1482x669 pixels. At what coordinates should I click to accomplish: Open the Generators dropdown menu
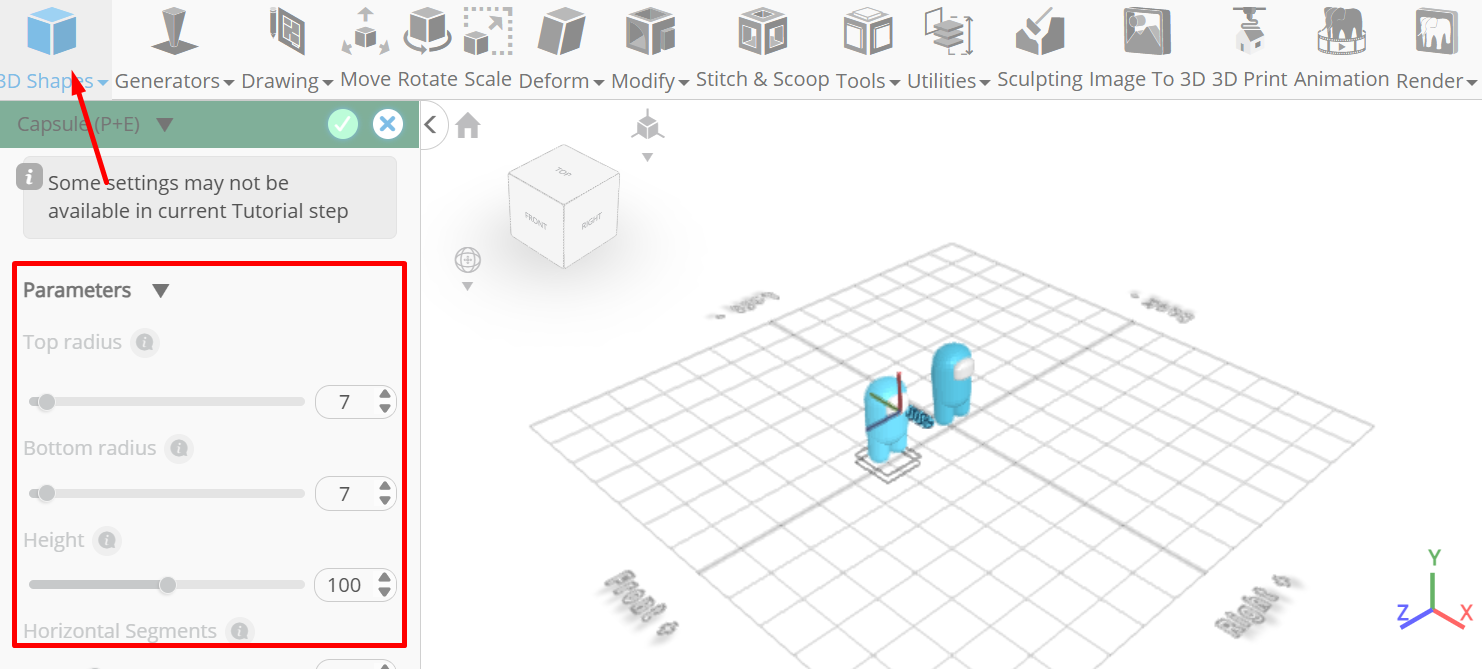(x=229, y=82)
